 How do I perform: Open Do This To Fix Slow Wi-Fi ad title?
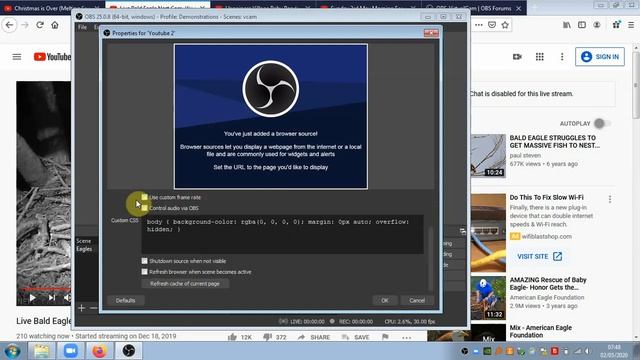click(x=547, y=197)
